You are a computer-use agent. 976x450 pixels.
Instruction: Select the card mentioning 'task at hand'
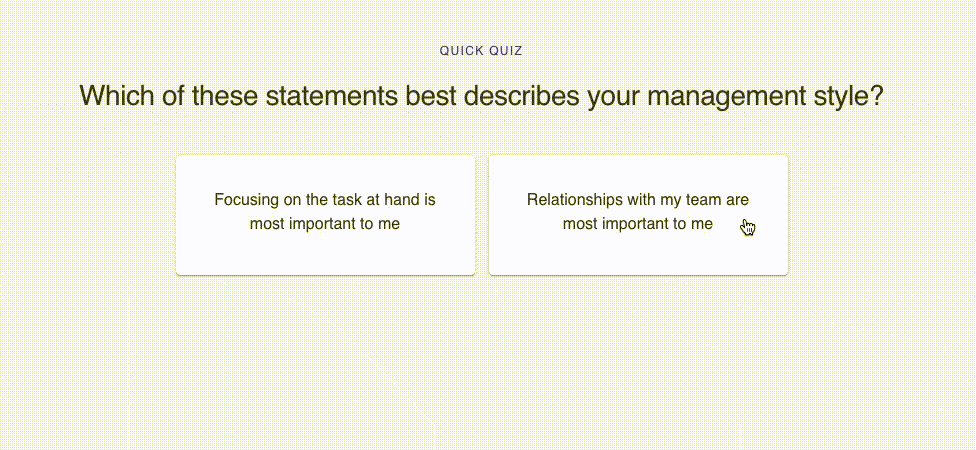(x=326, y=215)
